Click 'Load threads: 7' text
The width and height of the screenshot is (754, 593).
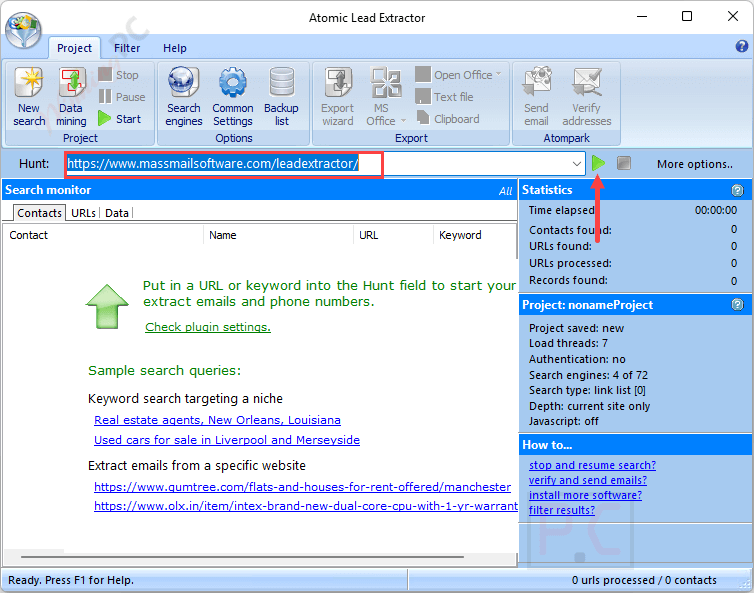tap(568, 343)
